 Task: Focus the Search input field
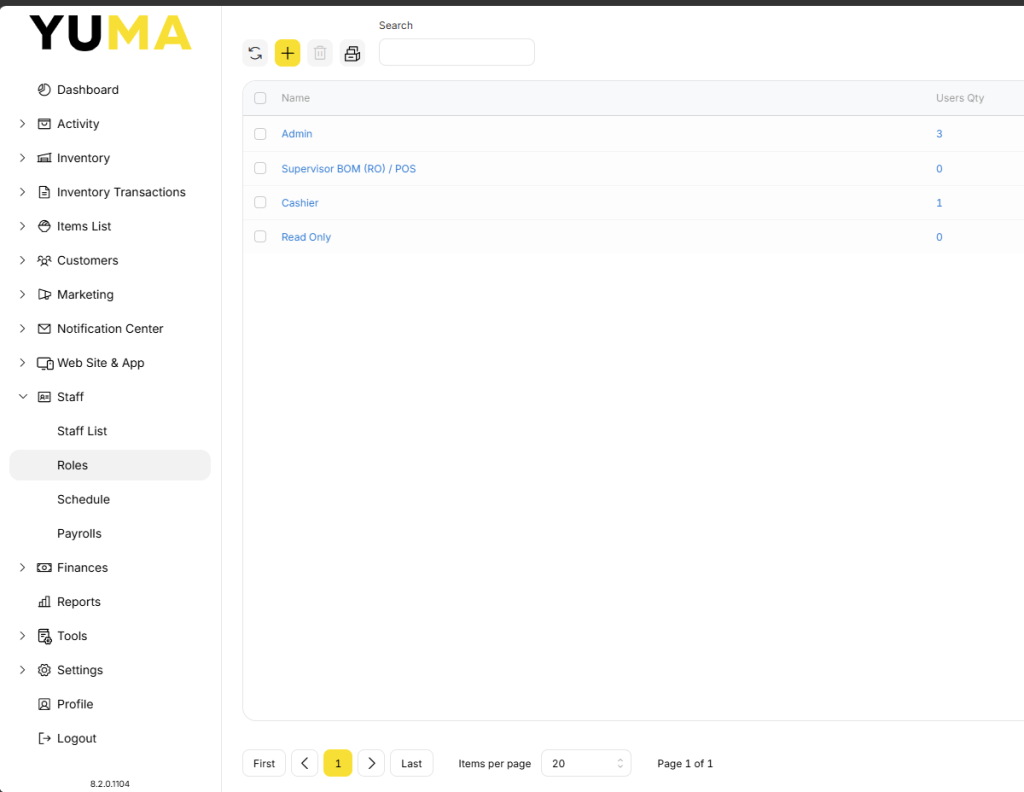456,52
